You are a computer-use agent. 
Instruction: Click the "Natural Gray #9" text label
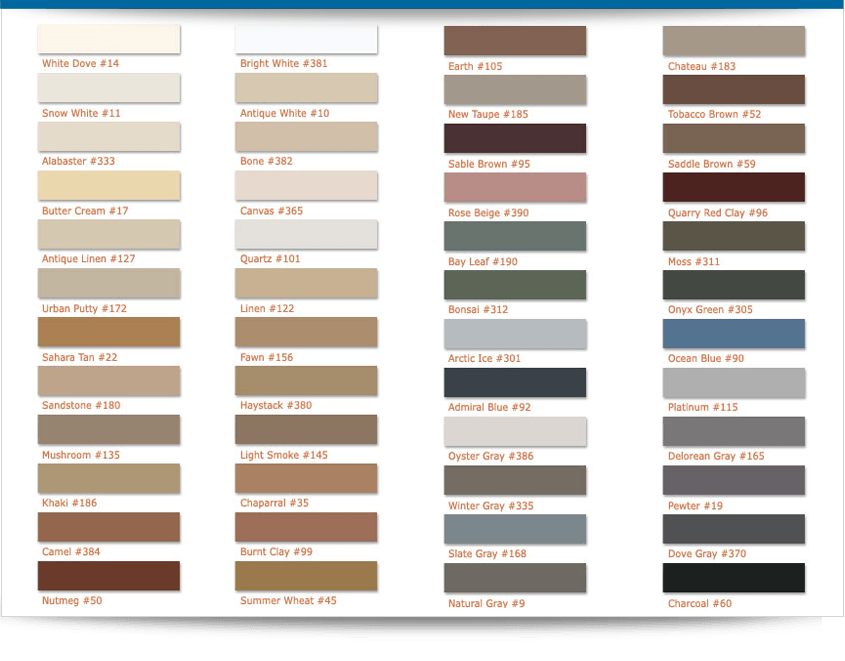click(x=487, y=603)
